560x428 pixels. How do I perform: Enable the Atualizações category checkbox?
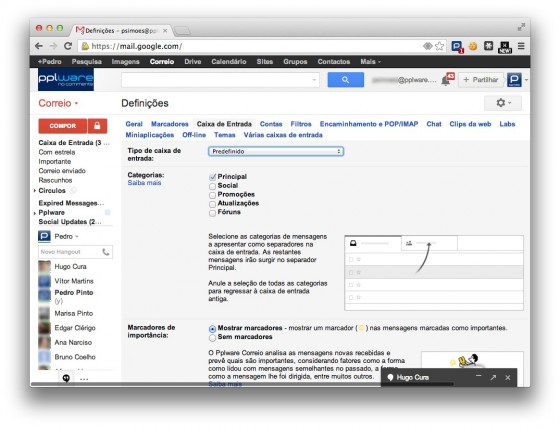212,204
